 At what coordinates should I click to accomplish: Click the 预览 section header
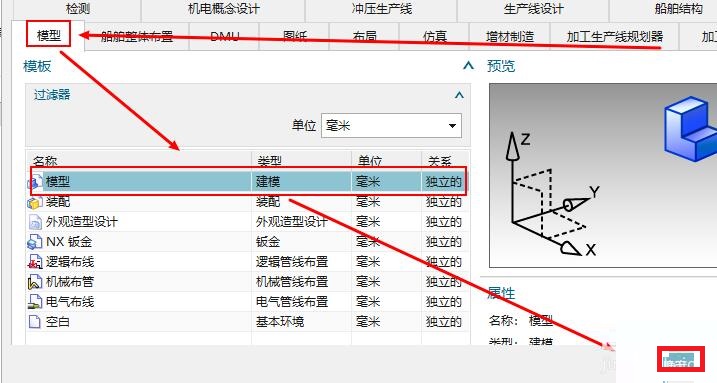501,66
